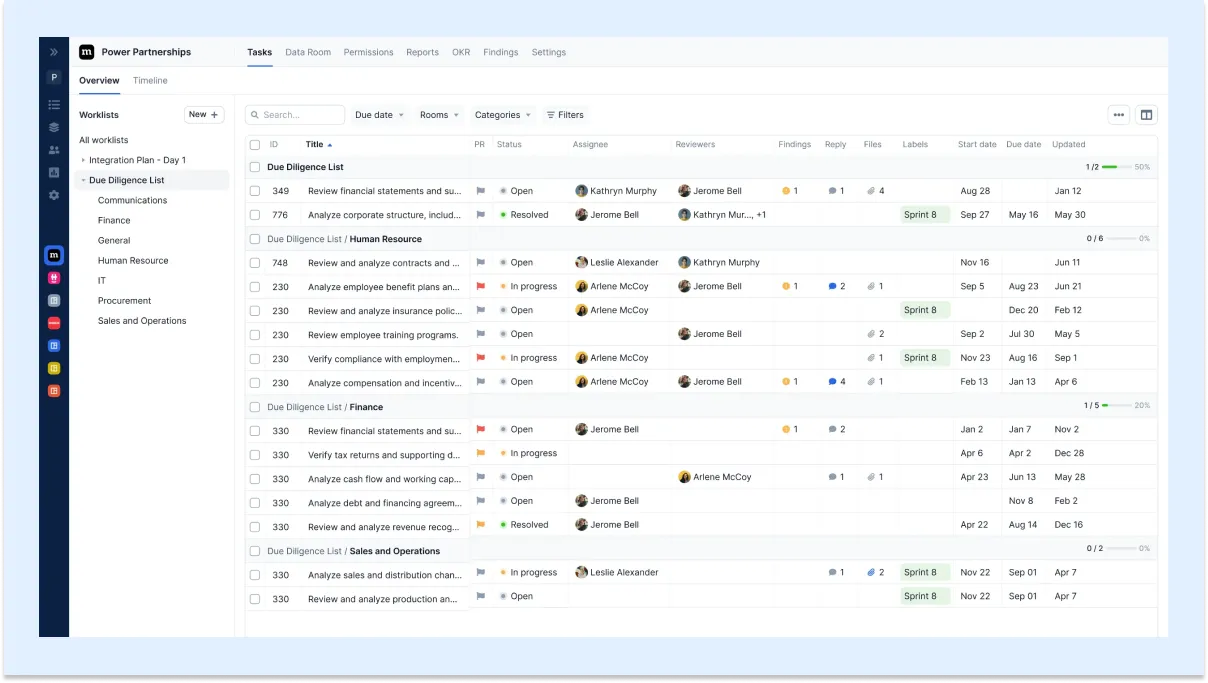Viewport: 1208px width, 683px height.
Task: Switch to the Timeline sub-tab
Action: 150,80
